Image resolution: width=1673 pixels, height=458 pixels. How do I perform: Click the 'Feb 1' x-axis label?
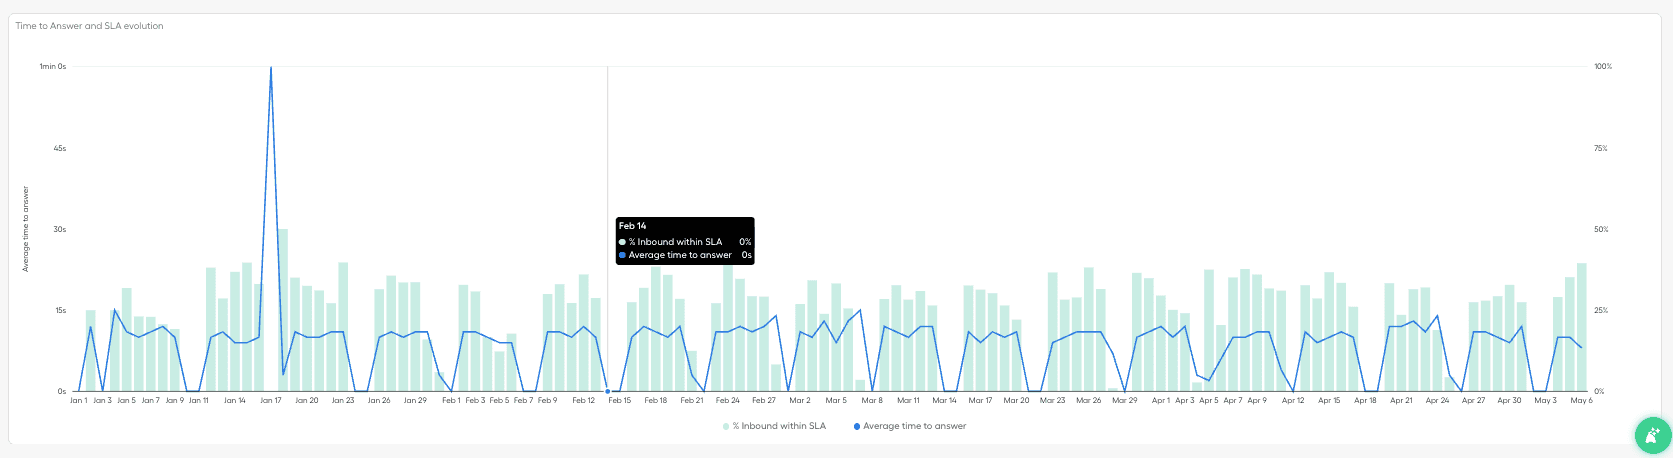pyautogui.click(x=451, y=400)
